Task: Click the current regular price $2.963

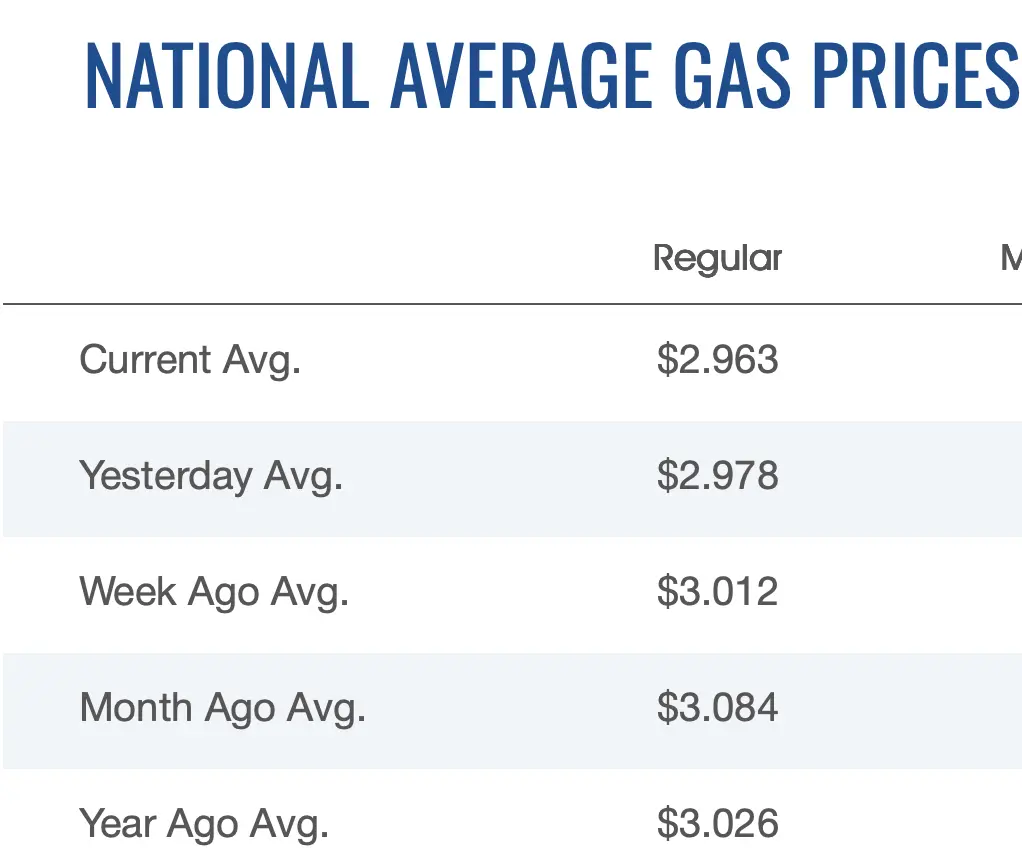Action: 717,360
